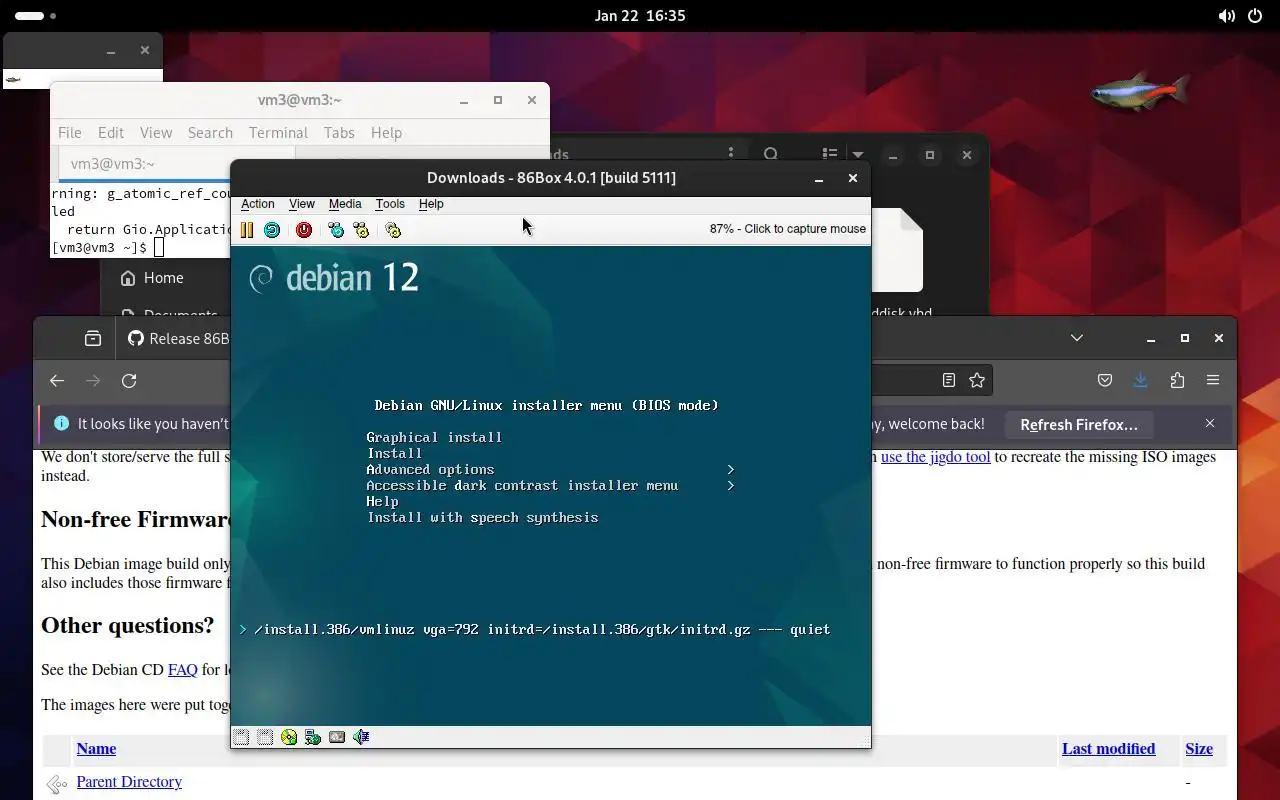Viewport: 1280px width, 800px height.
Task: Open terminal Terminal menu
Action: click(x=278, y=132)
